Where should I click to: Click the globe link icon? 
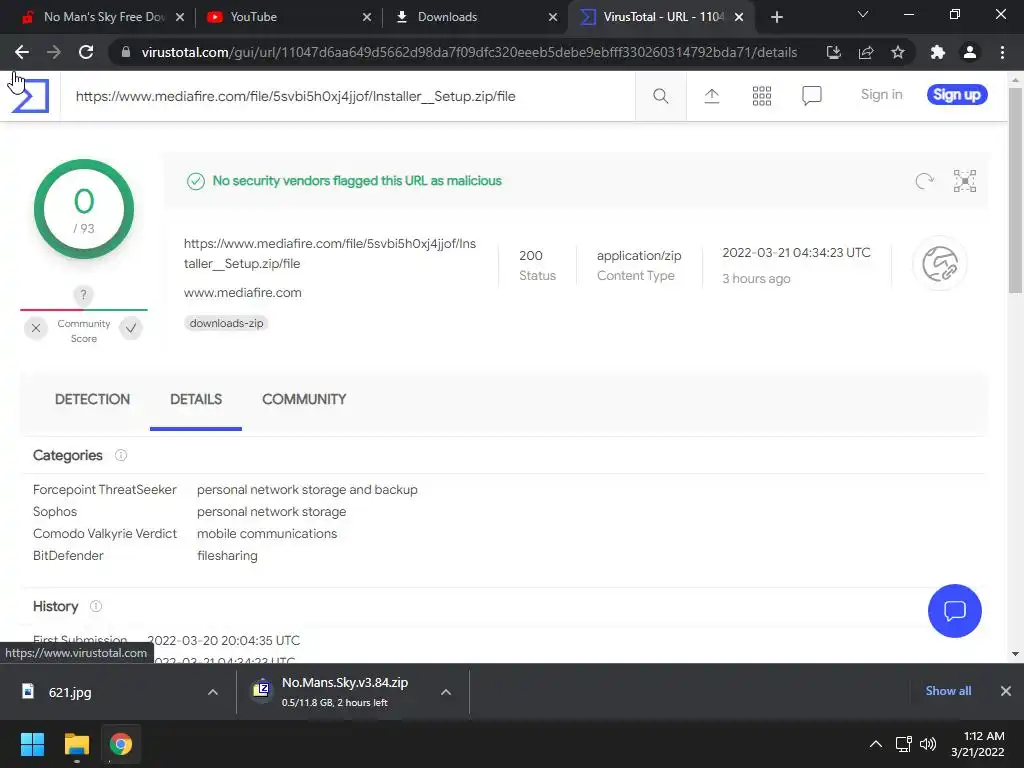(x=940, y=264)
